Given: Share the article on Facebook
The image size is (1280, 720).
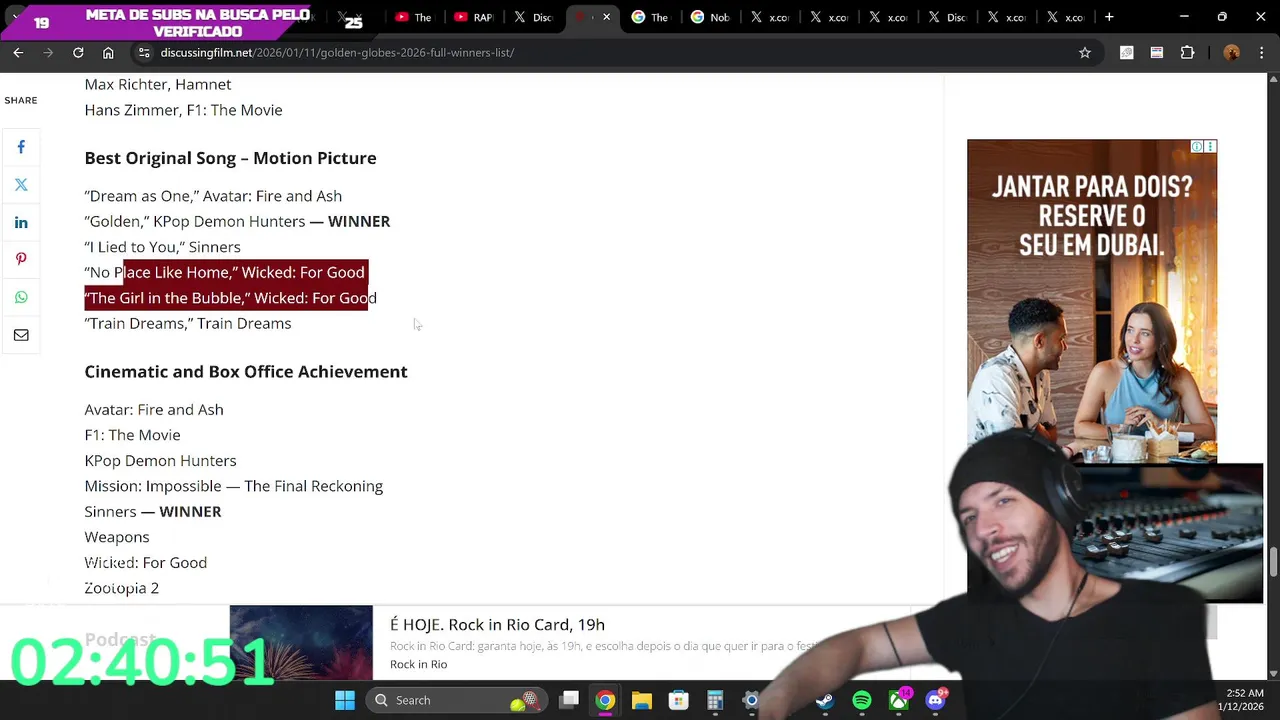Looking at the screenshot, I should (x=21, y=147).
